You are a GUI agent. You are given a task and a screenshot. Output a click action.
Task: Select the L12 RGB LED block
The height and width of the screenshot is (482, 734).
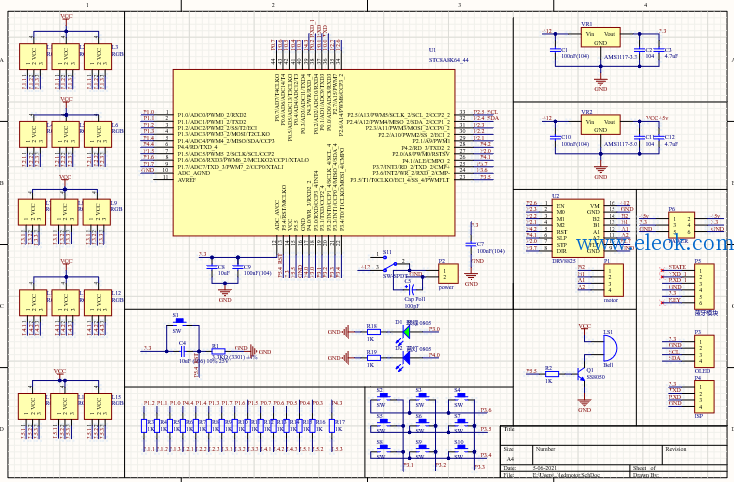click(98, 302)
